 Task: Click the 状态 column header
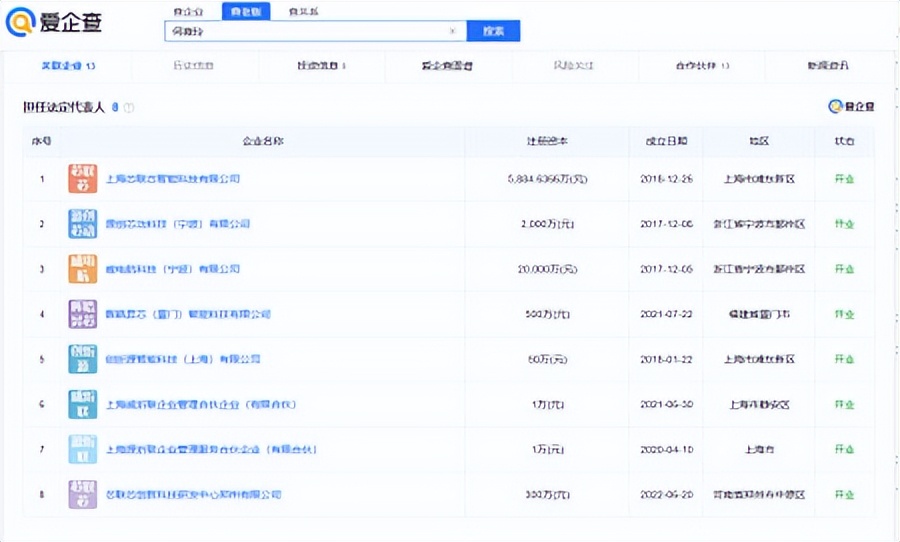pos(844,141)
